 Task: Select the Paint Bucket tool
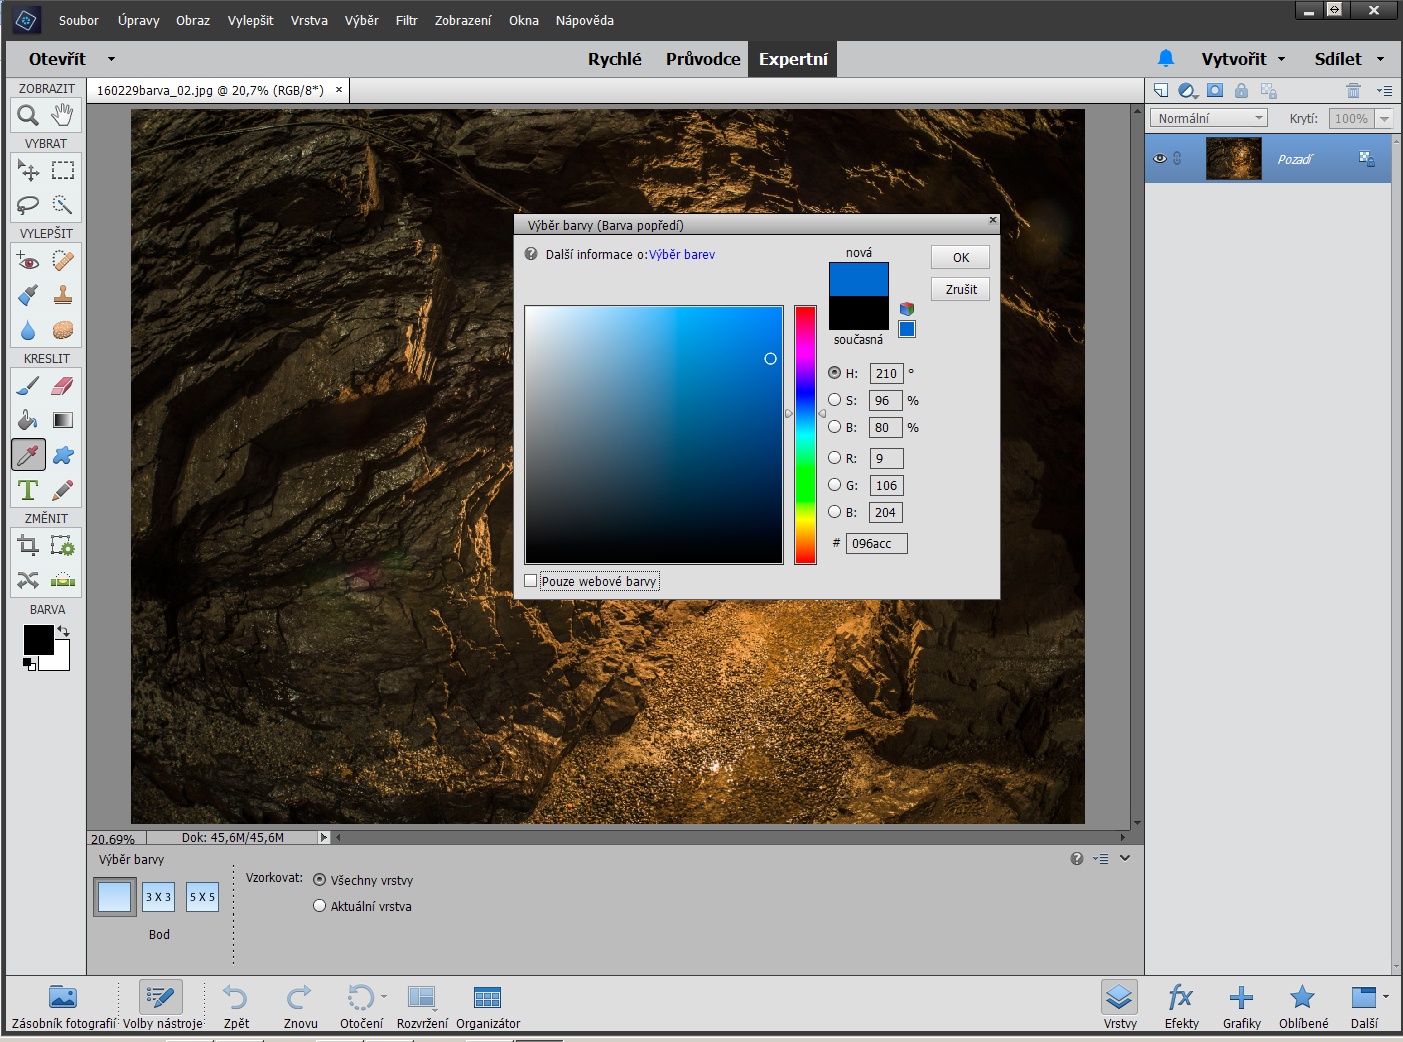pyautogui.click(x=28, y=420)
